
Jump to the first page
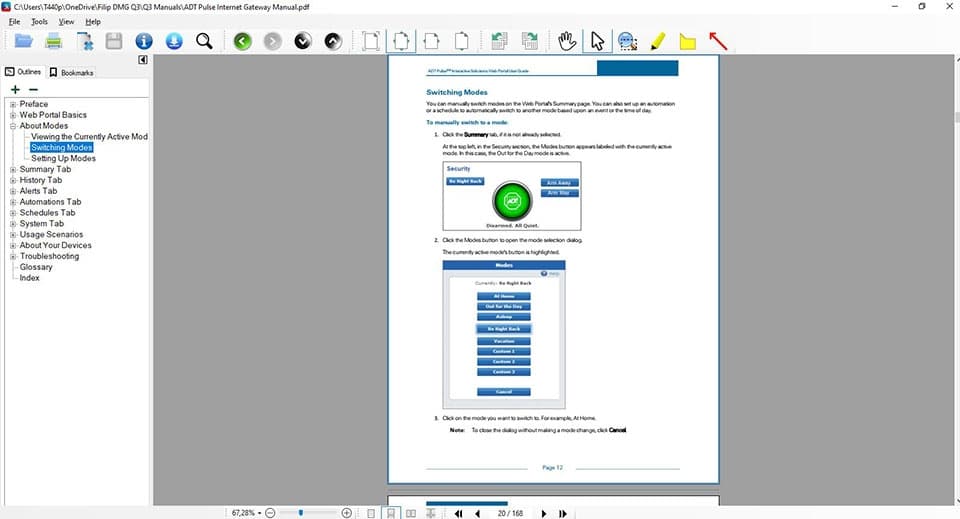tap(458, 513)
